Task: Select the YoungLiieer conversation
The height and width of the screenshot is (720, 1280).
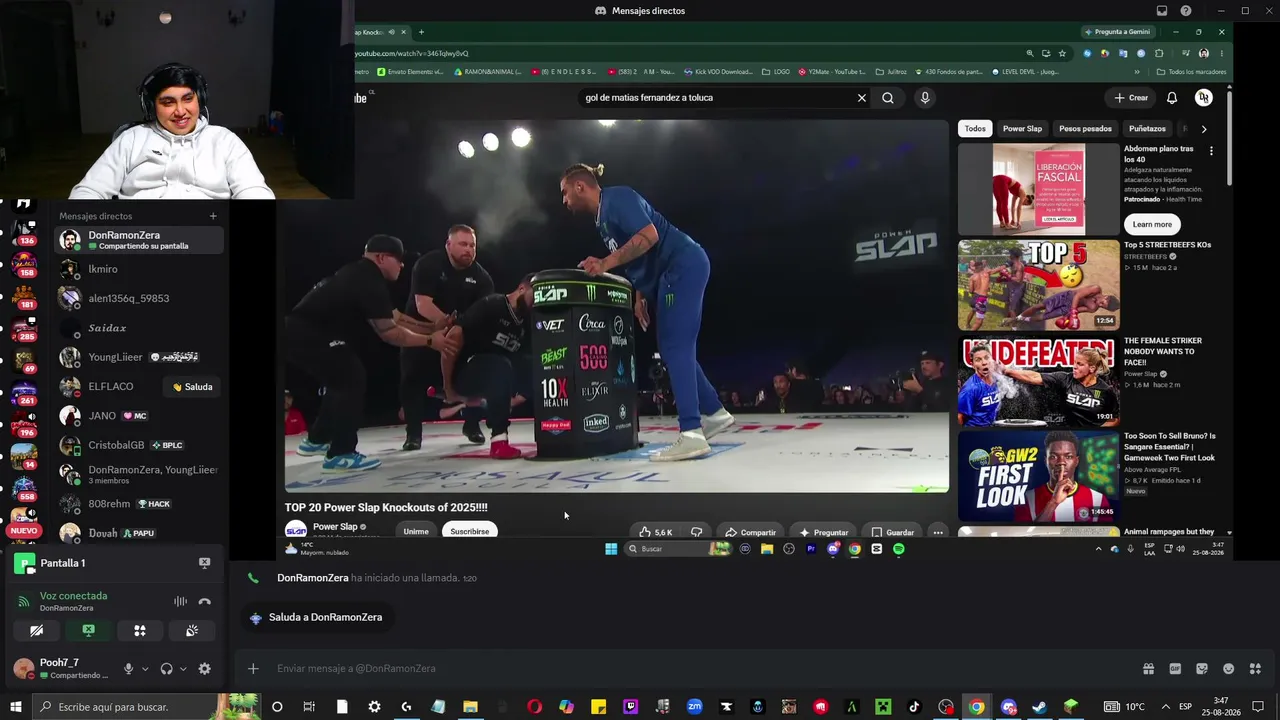Action: [139, 357]
